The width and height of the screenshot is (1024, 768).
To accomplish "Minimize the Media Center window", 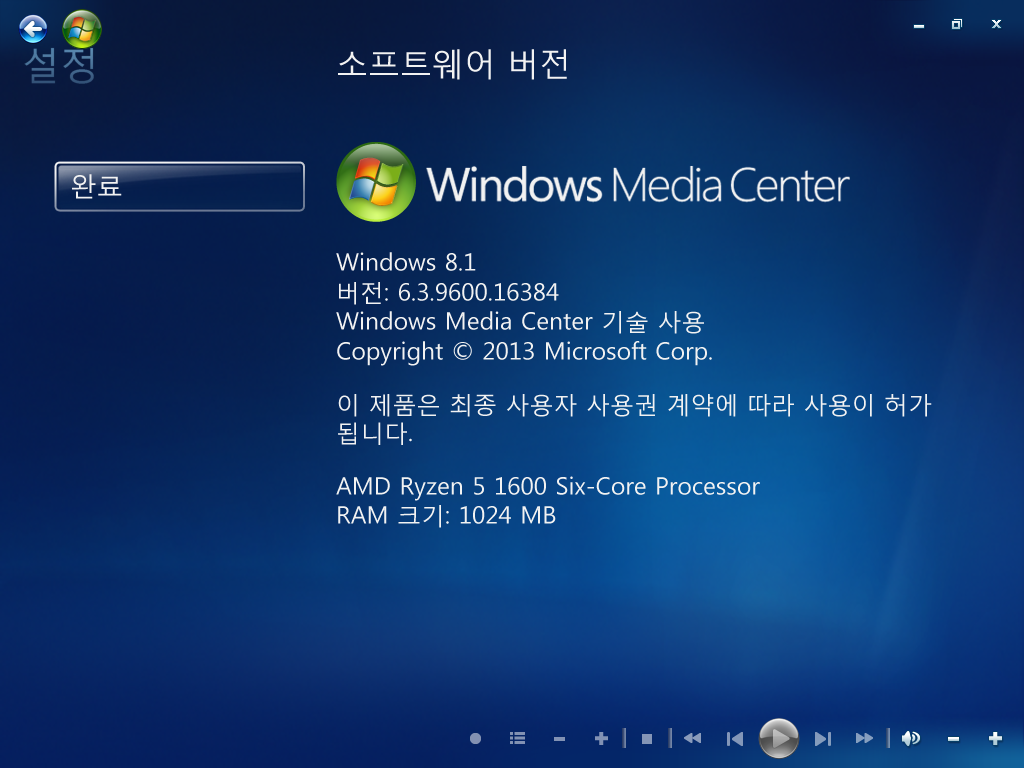I will point(919,25).
